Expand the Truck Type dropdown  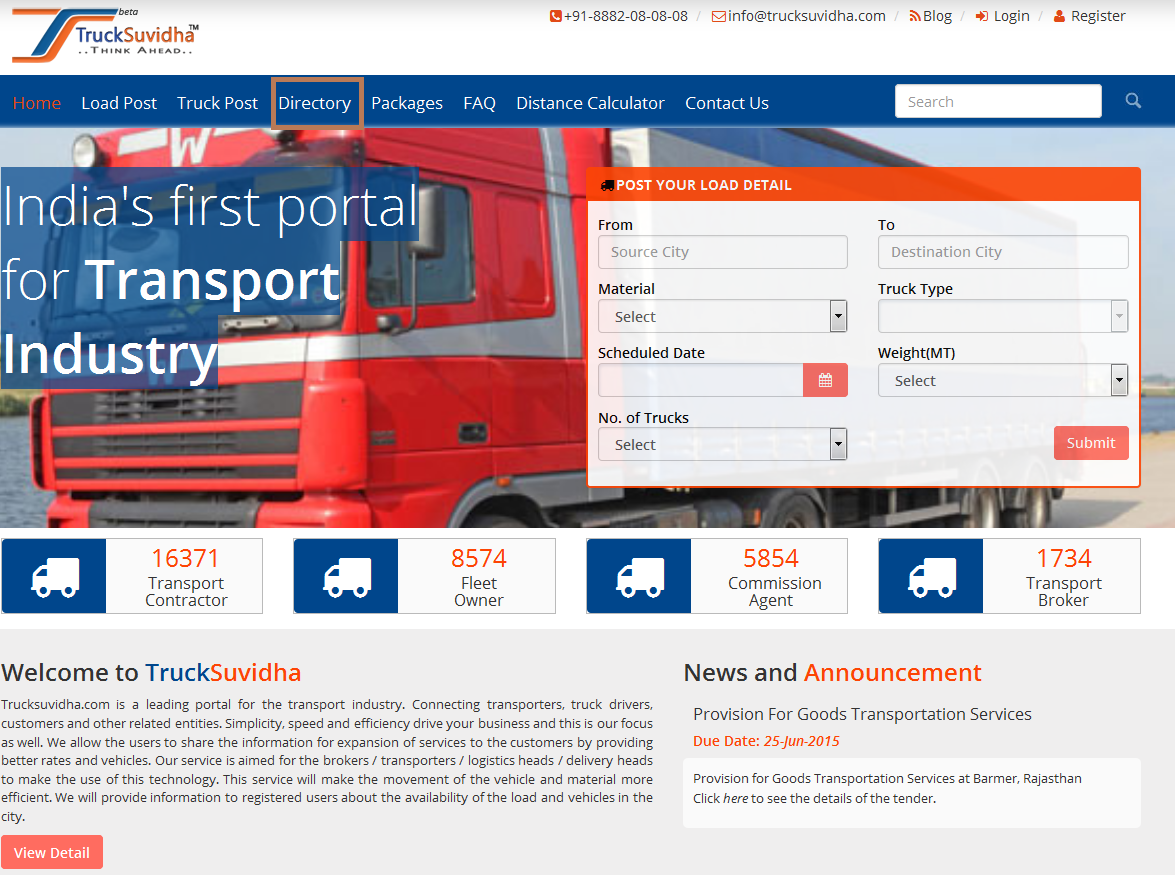point(1003,317)
